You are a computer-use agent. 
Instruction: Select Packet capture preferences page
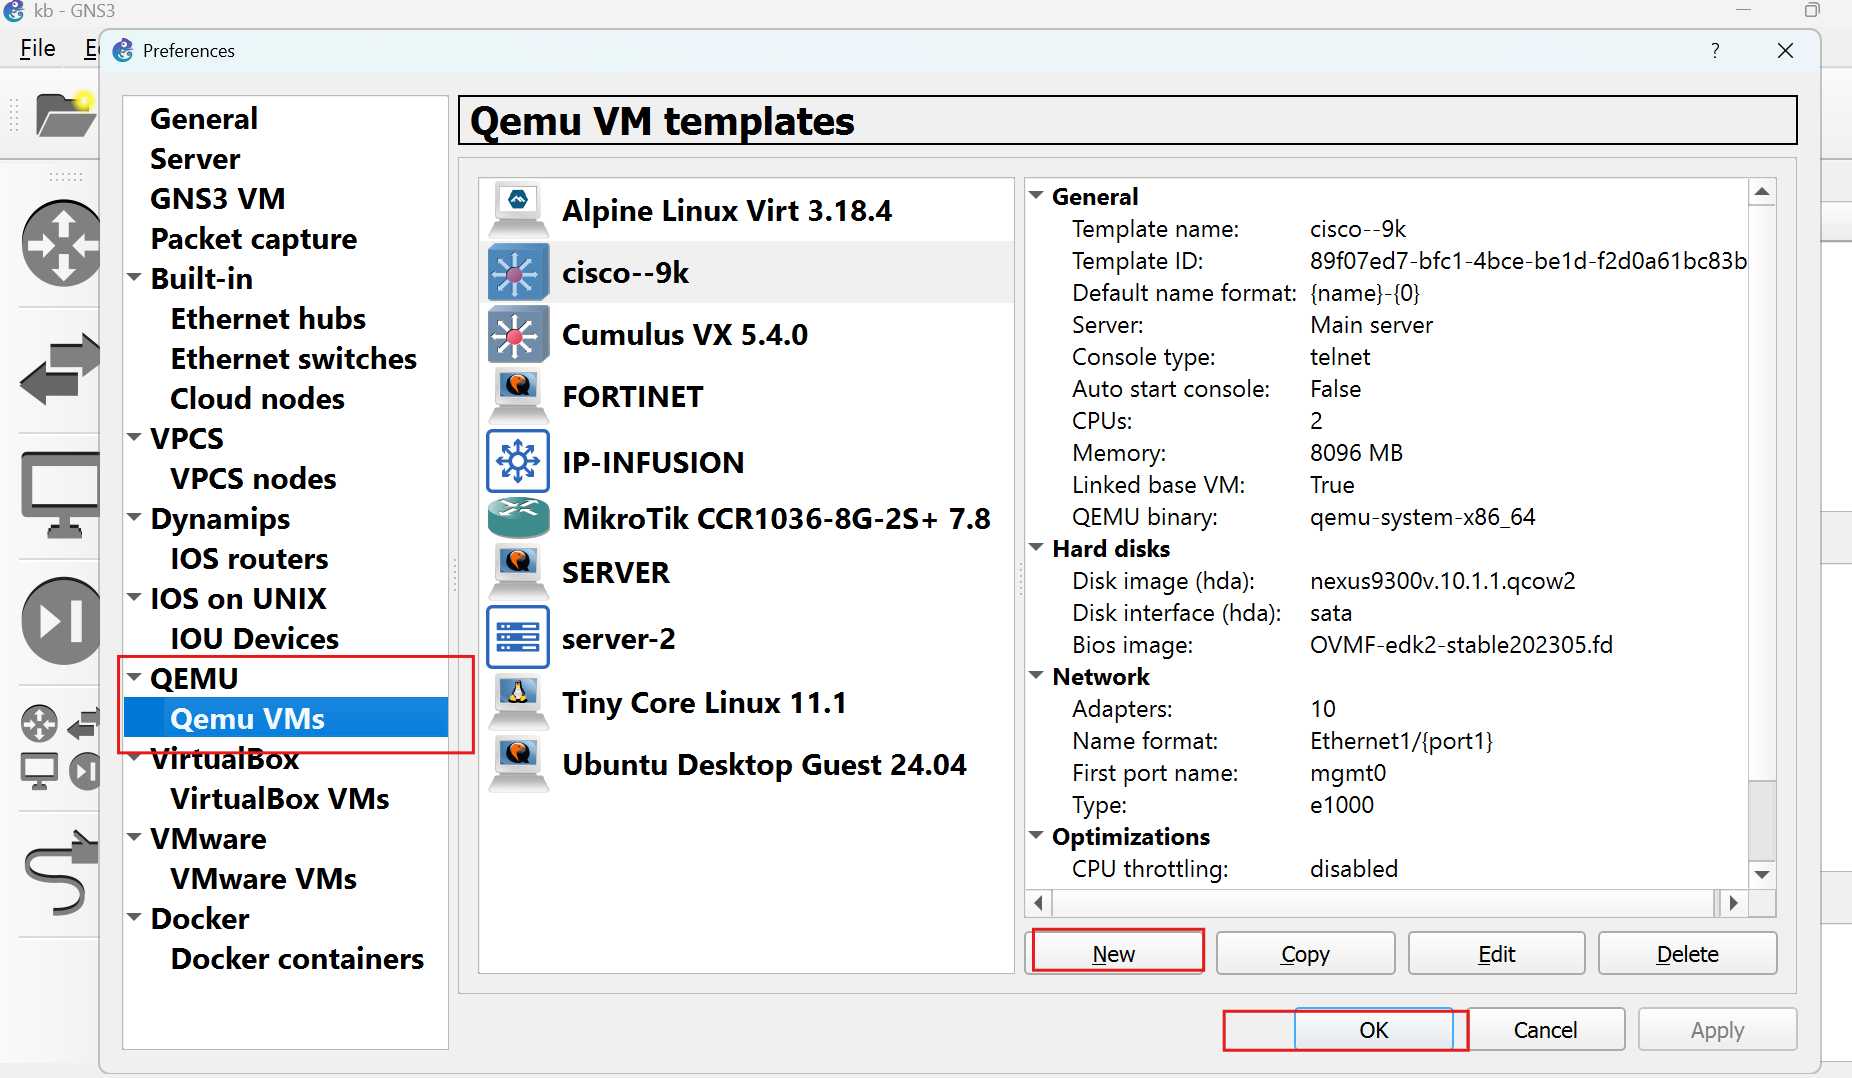point(253,239)
